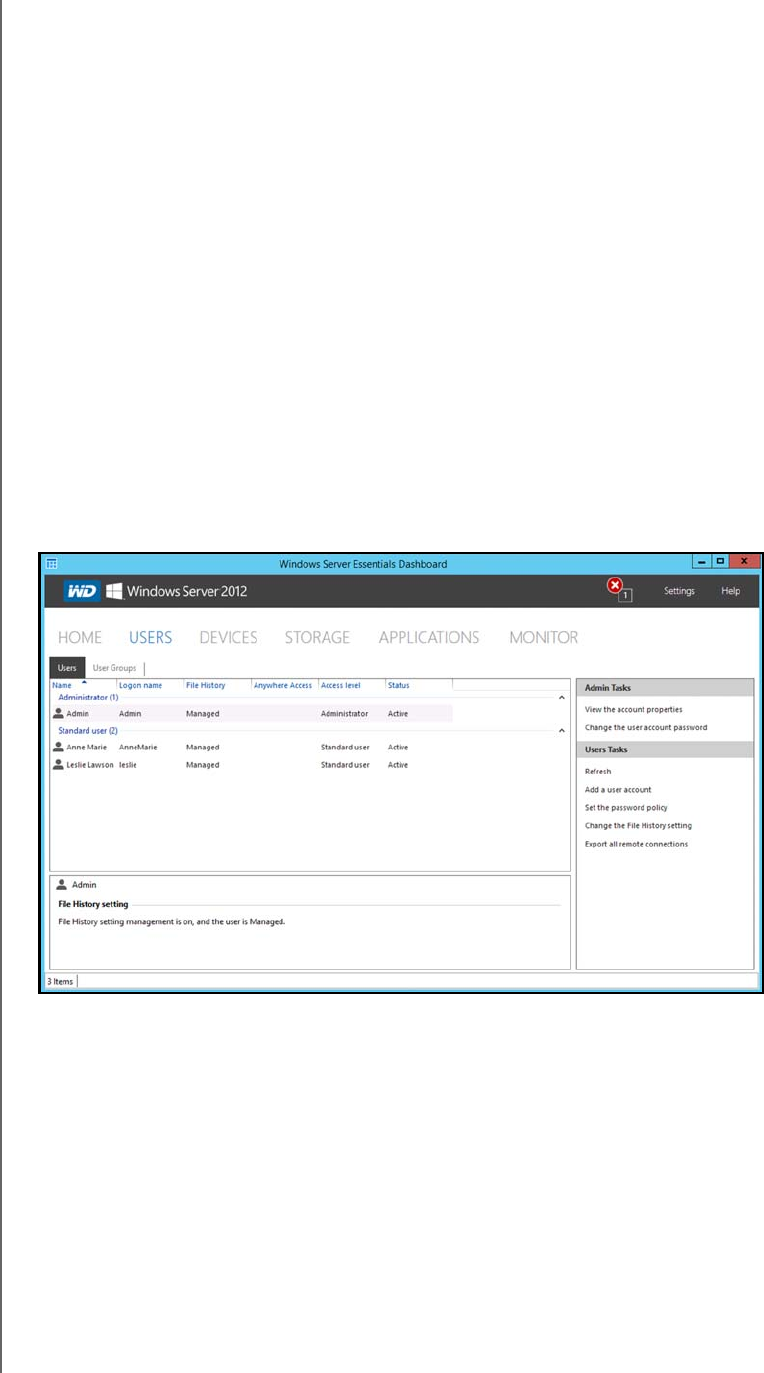Go to the STORAGE section
This screenshot has height=1373, width=764.
317,637
